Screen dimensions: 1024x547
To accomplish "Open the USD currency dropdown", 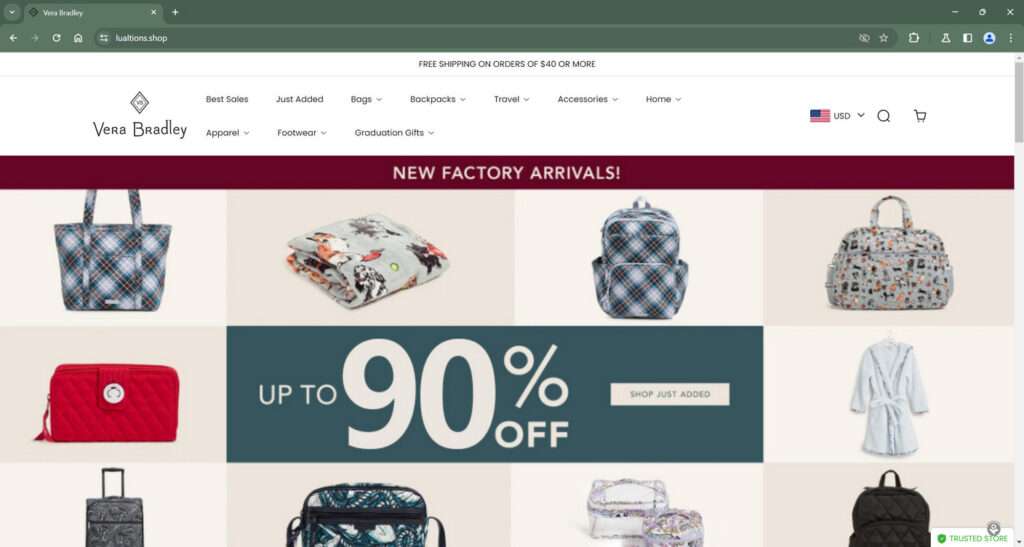I will (837, 116).
